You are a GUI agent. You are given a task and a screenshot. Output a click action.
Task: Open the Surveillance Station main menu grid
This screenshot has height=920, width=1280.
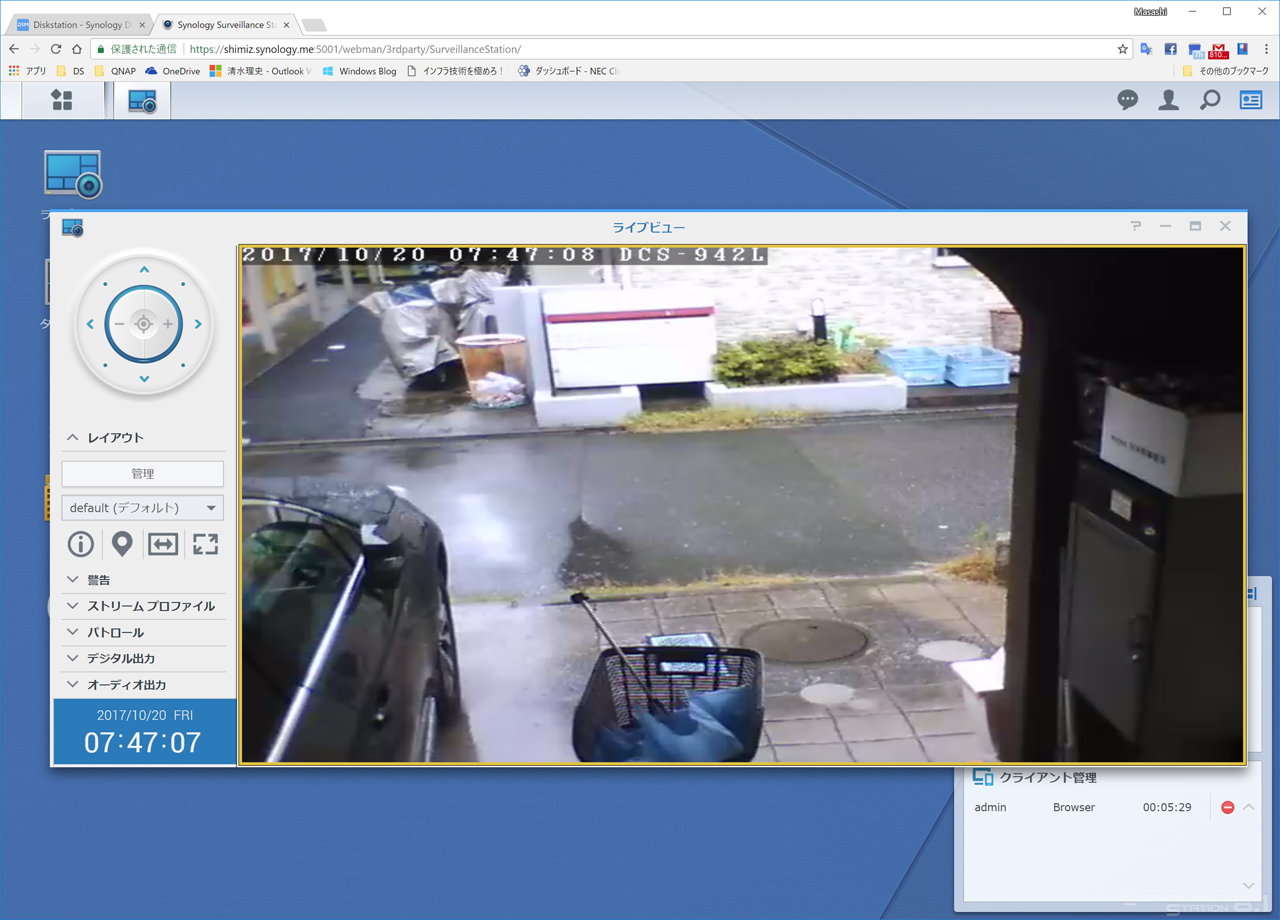tap(62, 100)
